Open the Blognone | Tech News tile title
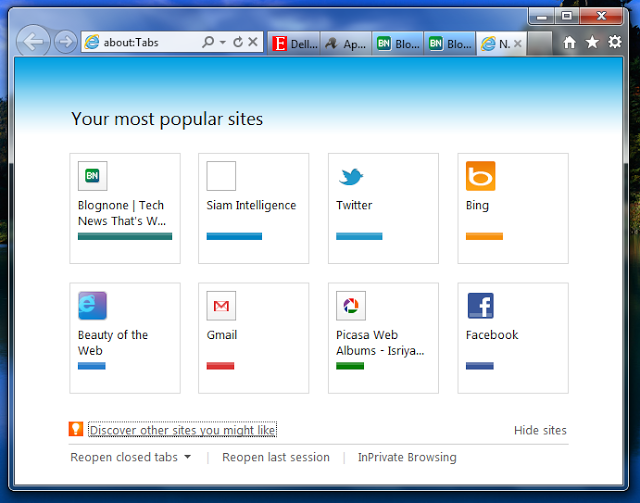This screenshot has height=503, width=640. point(122,213)
